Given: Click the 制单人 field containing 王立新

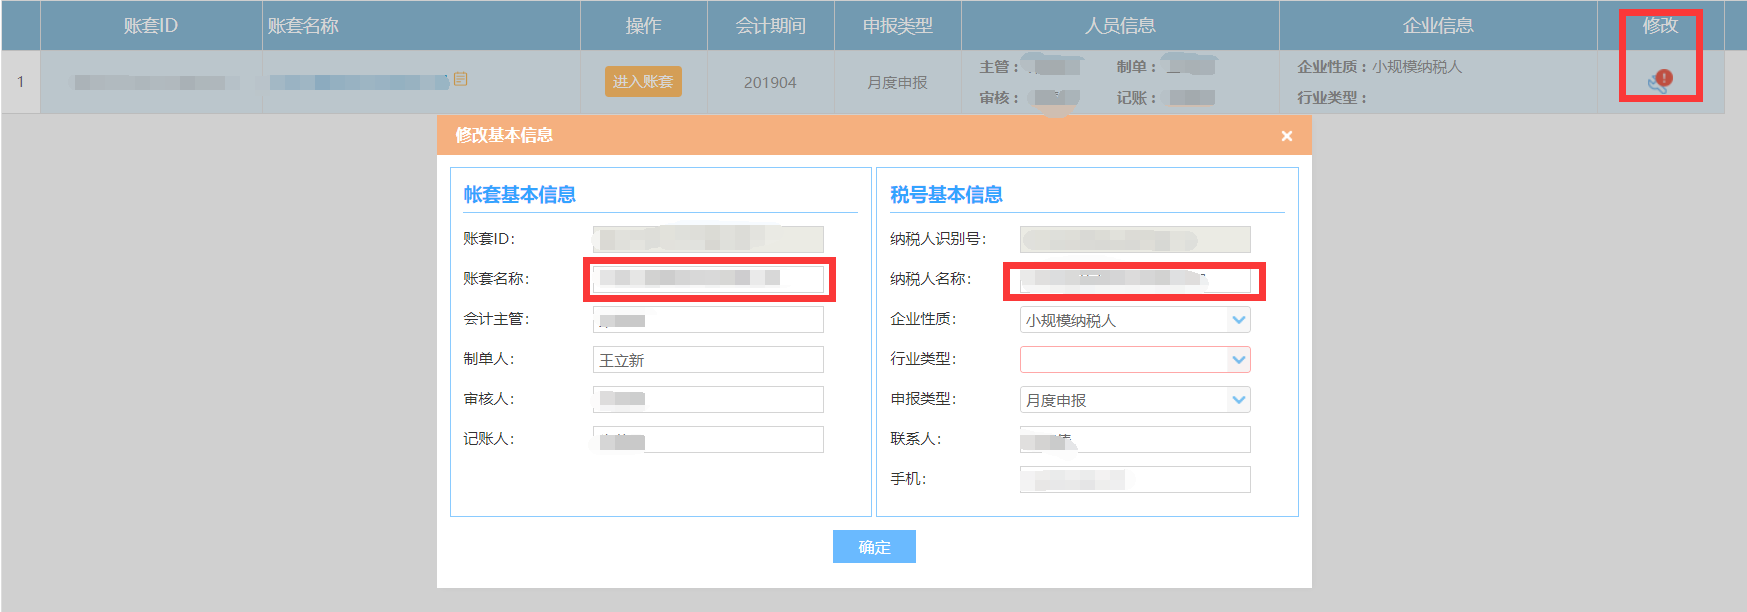Looking at the screenshot, I should click(x=708, y=360).
